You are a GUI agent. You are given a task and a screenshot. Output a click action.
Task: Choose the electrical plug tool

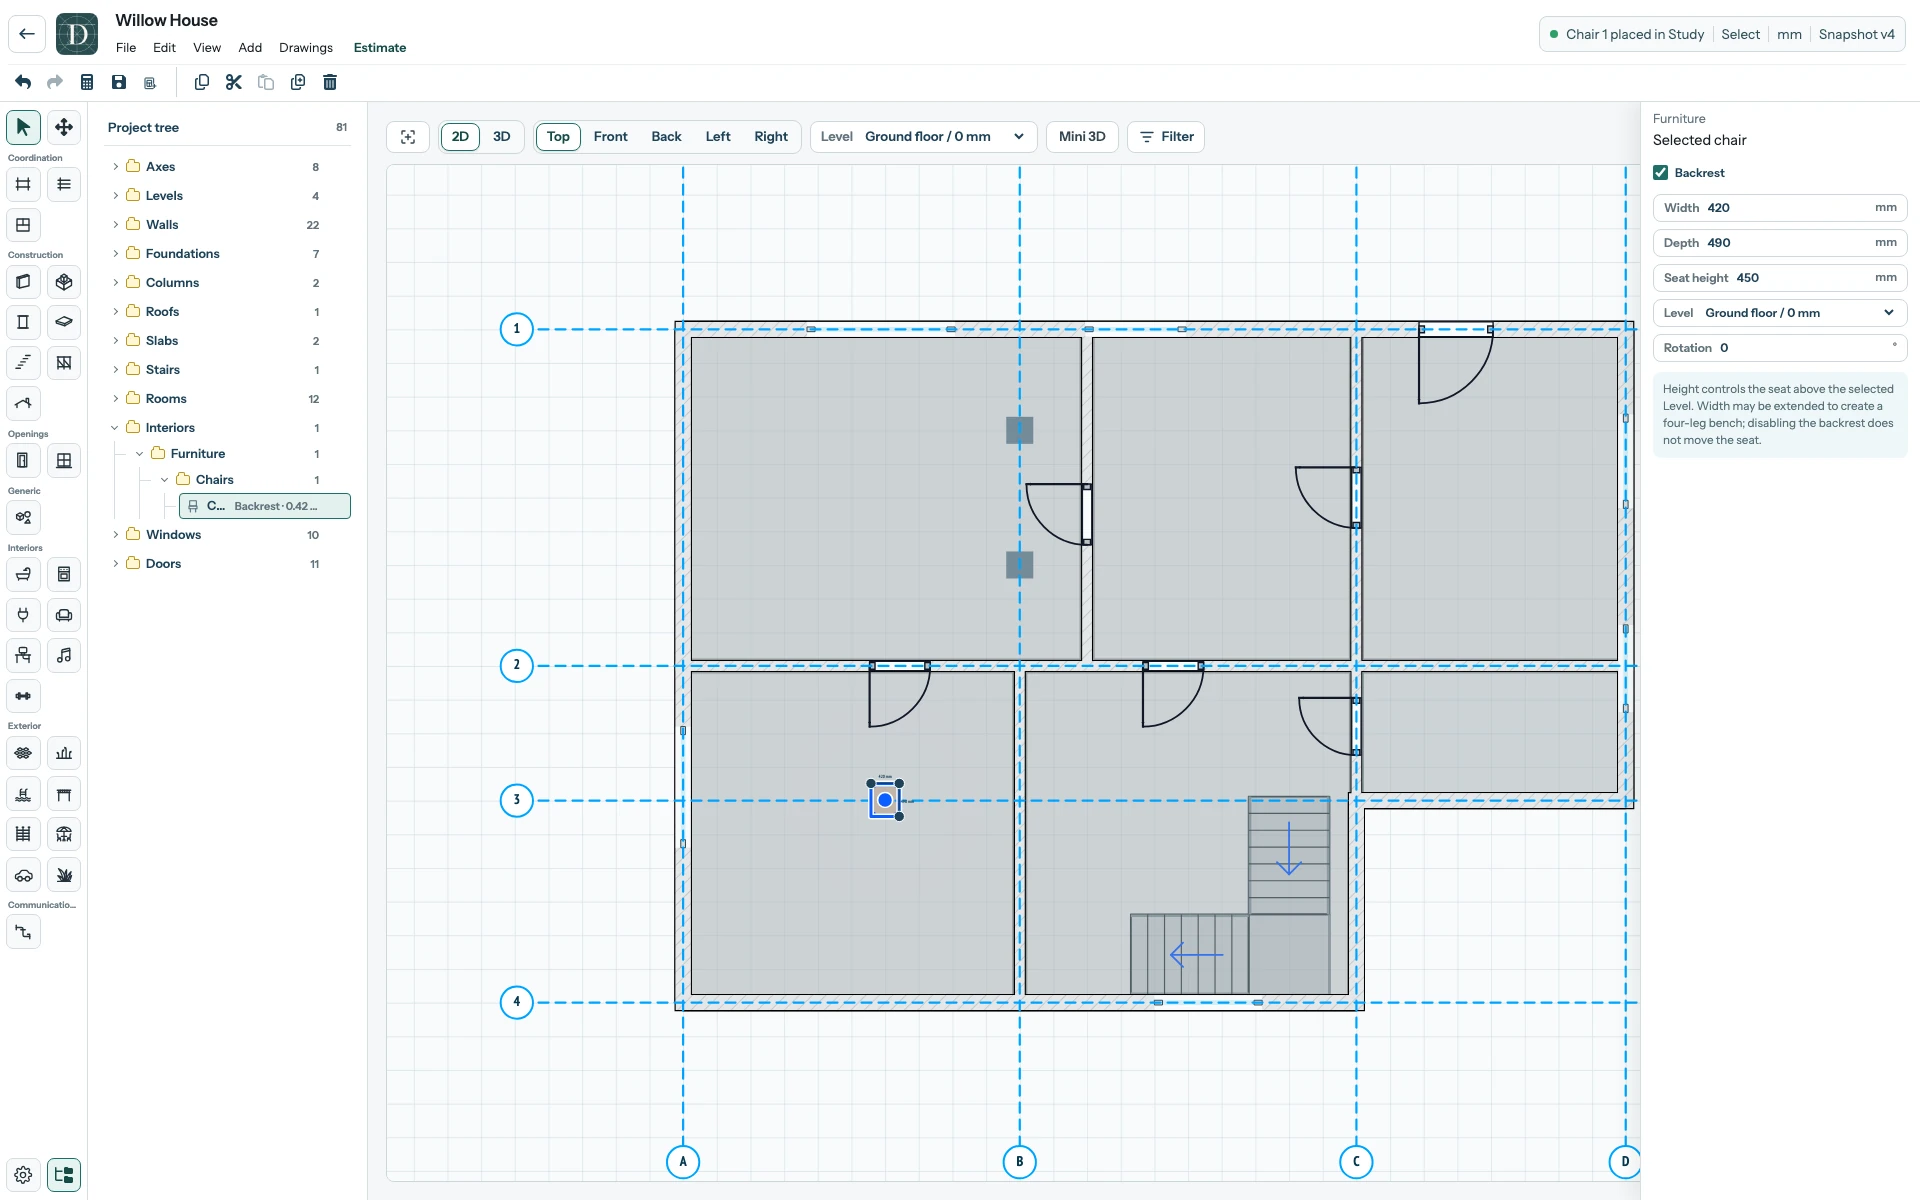pos(23,615)
